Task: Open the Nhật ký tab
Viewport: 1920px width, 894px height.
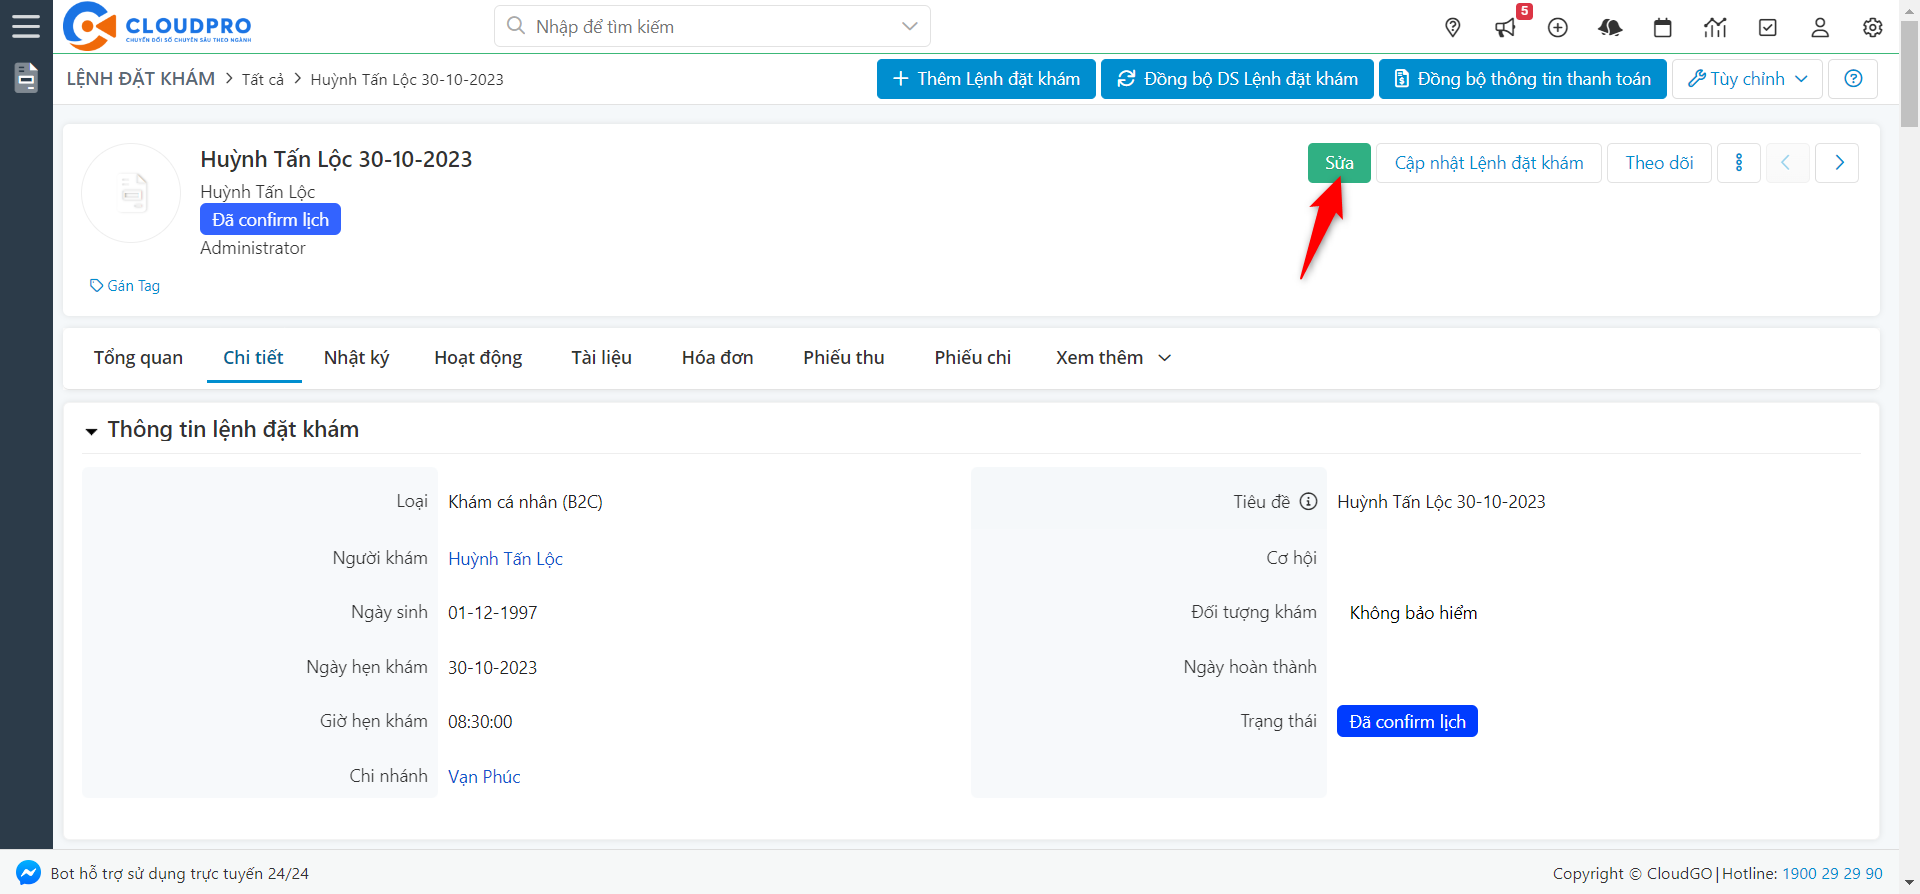Action: click(356, 358)
